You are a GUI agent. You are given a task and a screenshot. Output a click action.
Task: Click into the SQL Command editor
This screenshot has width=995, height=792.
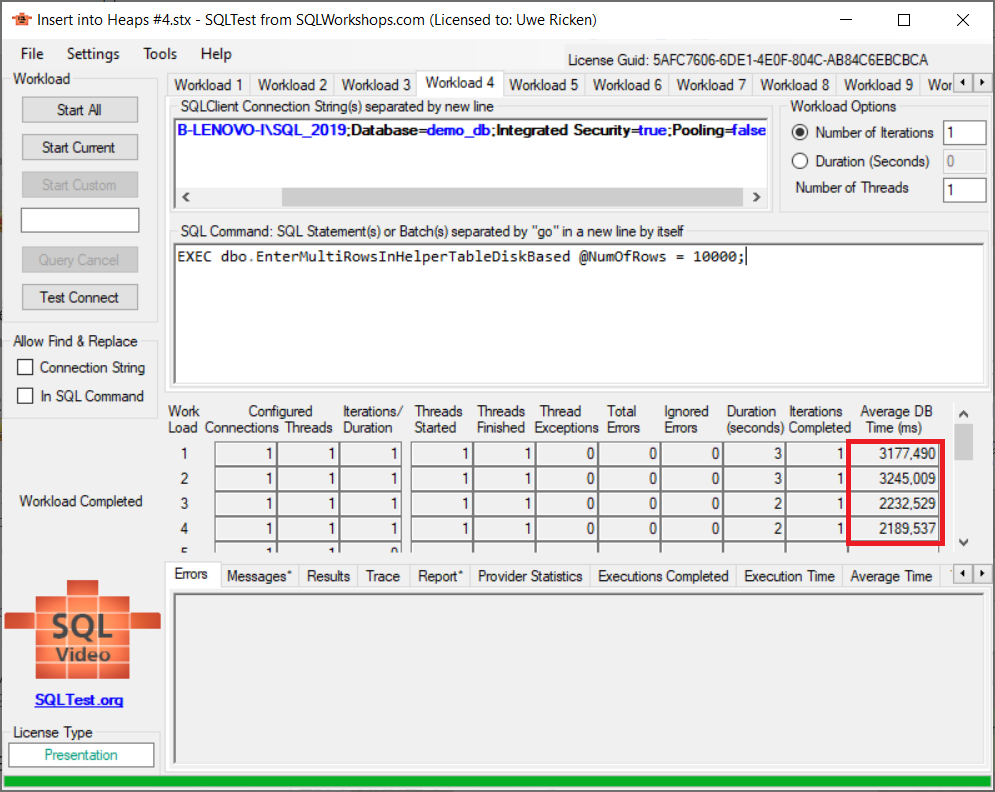[x=579, y=314]
